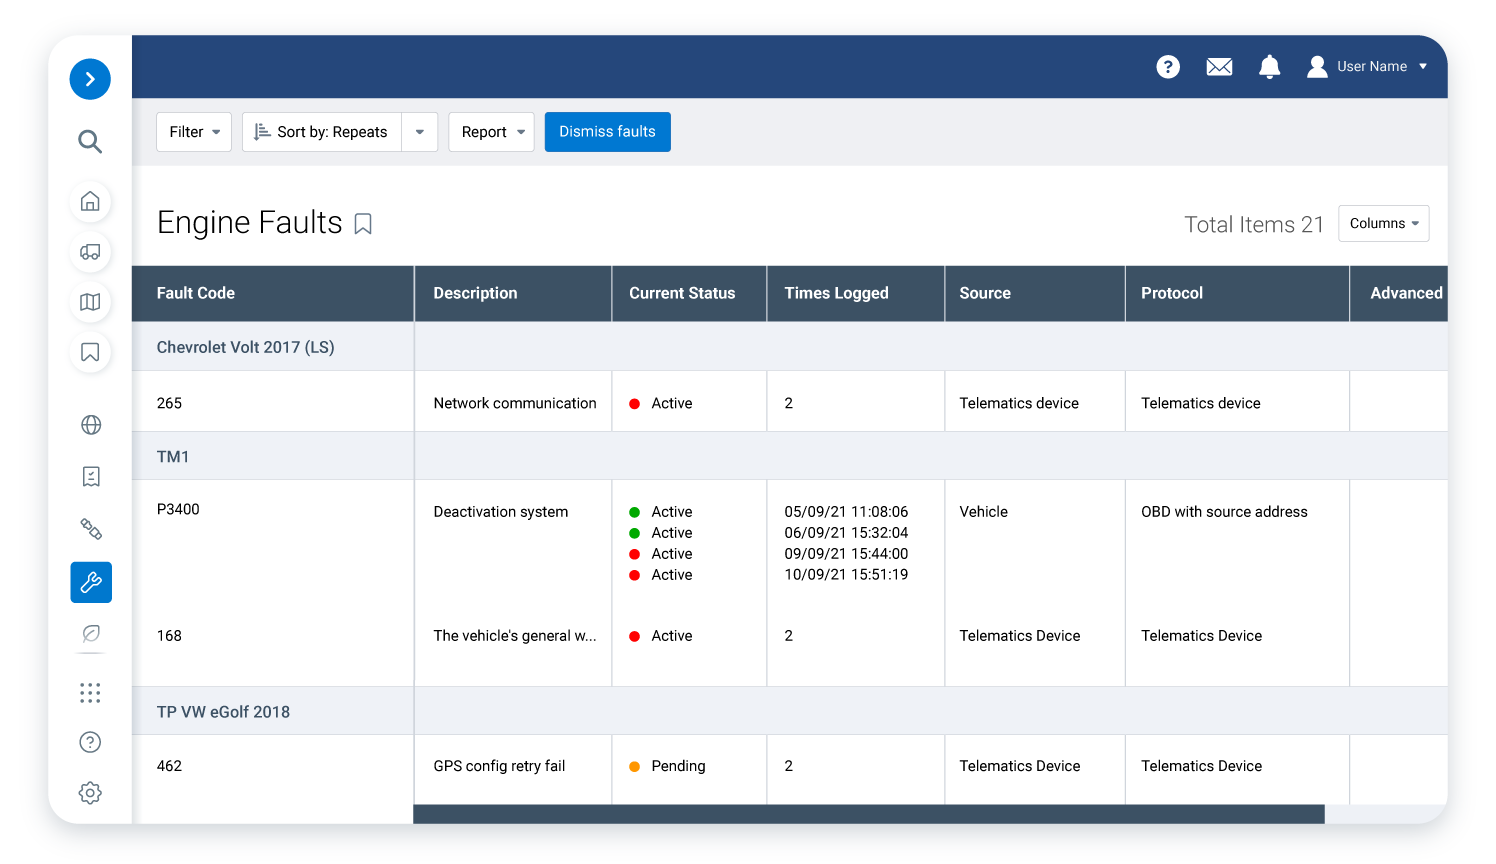The height and width of the screenshot is (864, 1496).
Task: Select the wrench maintenance icon in the sidebar
Action: point(90,582)
